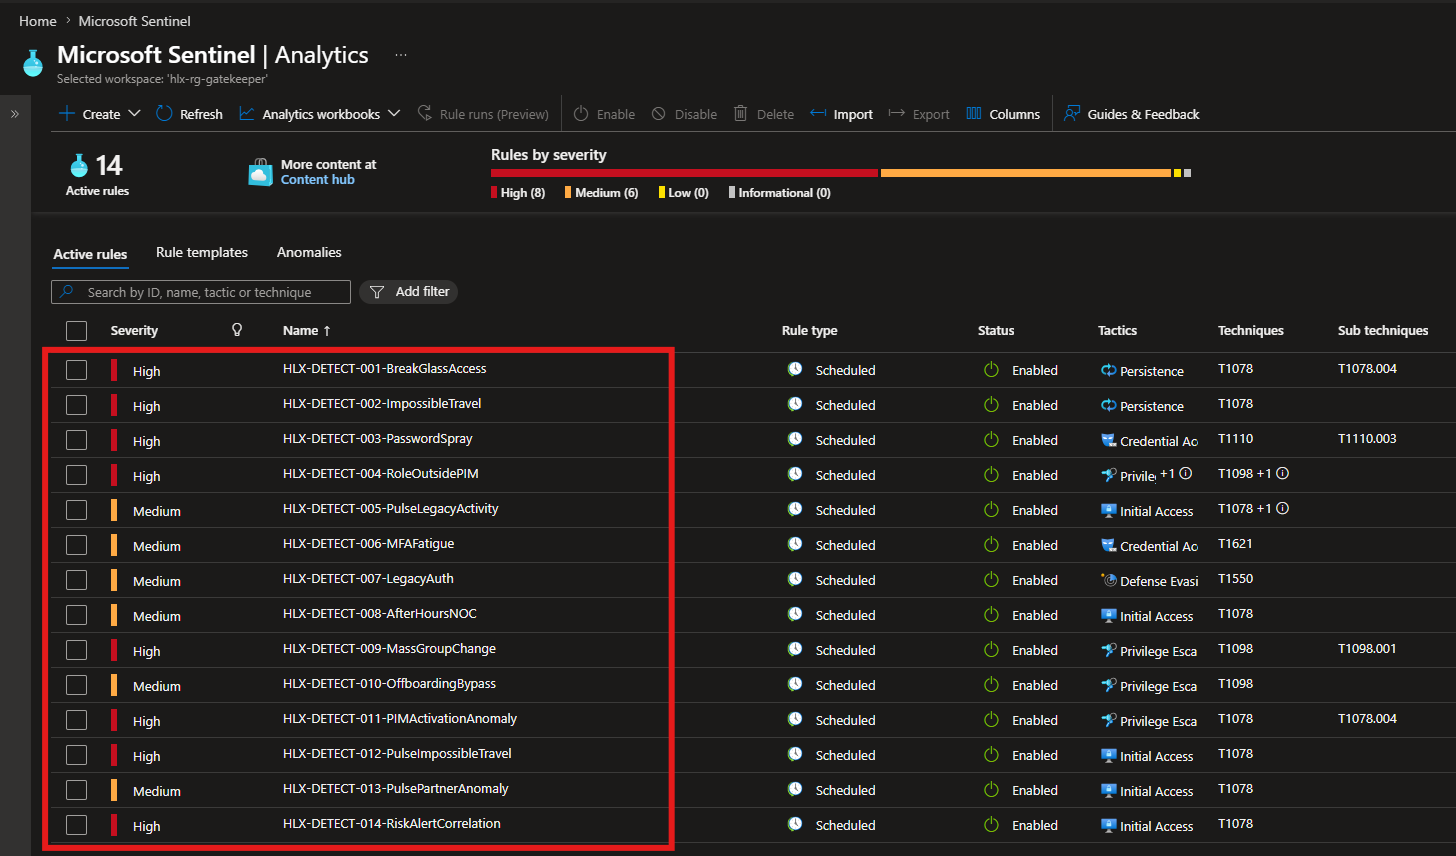The image size is (1456, 856).
Task: Open the HLX-DETECT-009-MassGroupChange rule
Action: coord(389,649)
